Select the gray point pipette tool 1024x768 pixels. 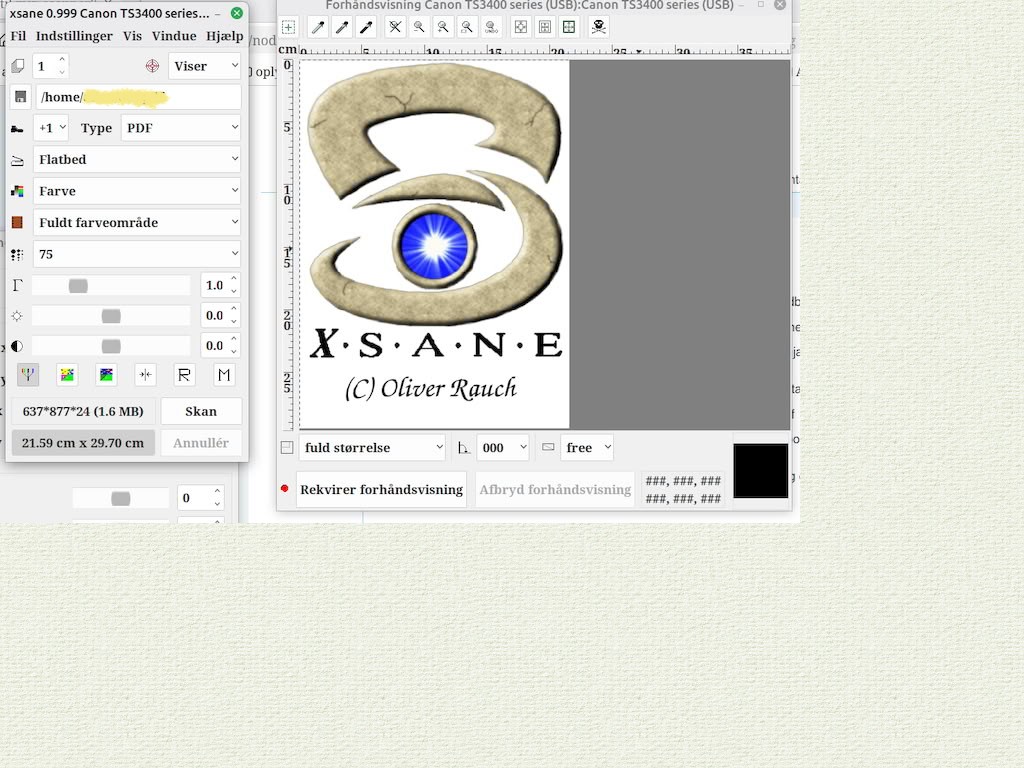point(342,26)
